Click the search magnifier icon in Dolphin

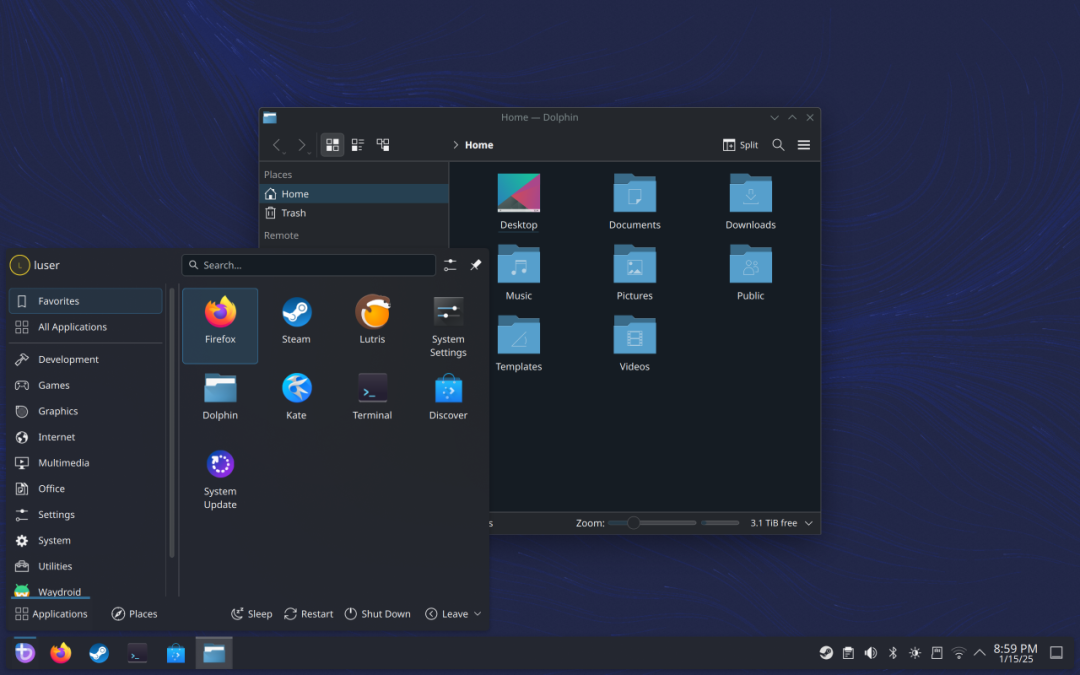[778, 145]
